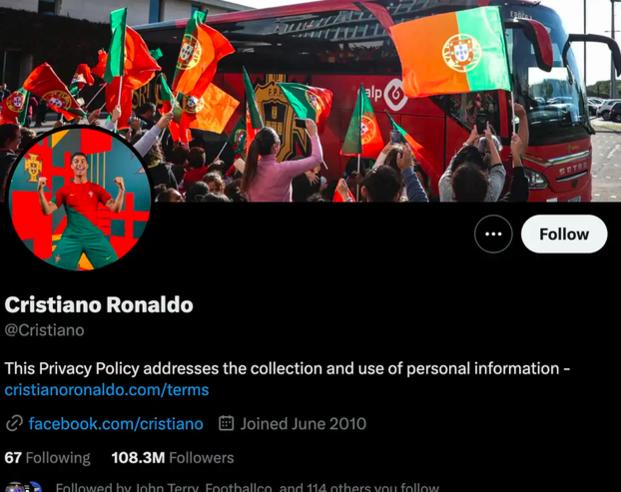This screenshot has width=621, height=492.
Task: Open the cristianoronaldo.com/terms link
Action: [107, 390]
